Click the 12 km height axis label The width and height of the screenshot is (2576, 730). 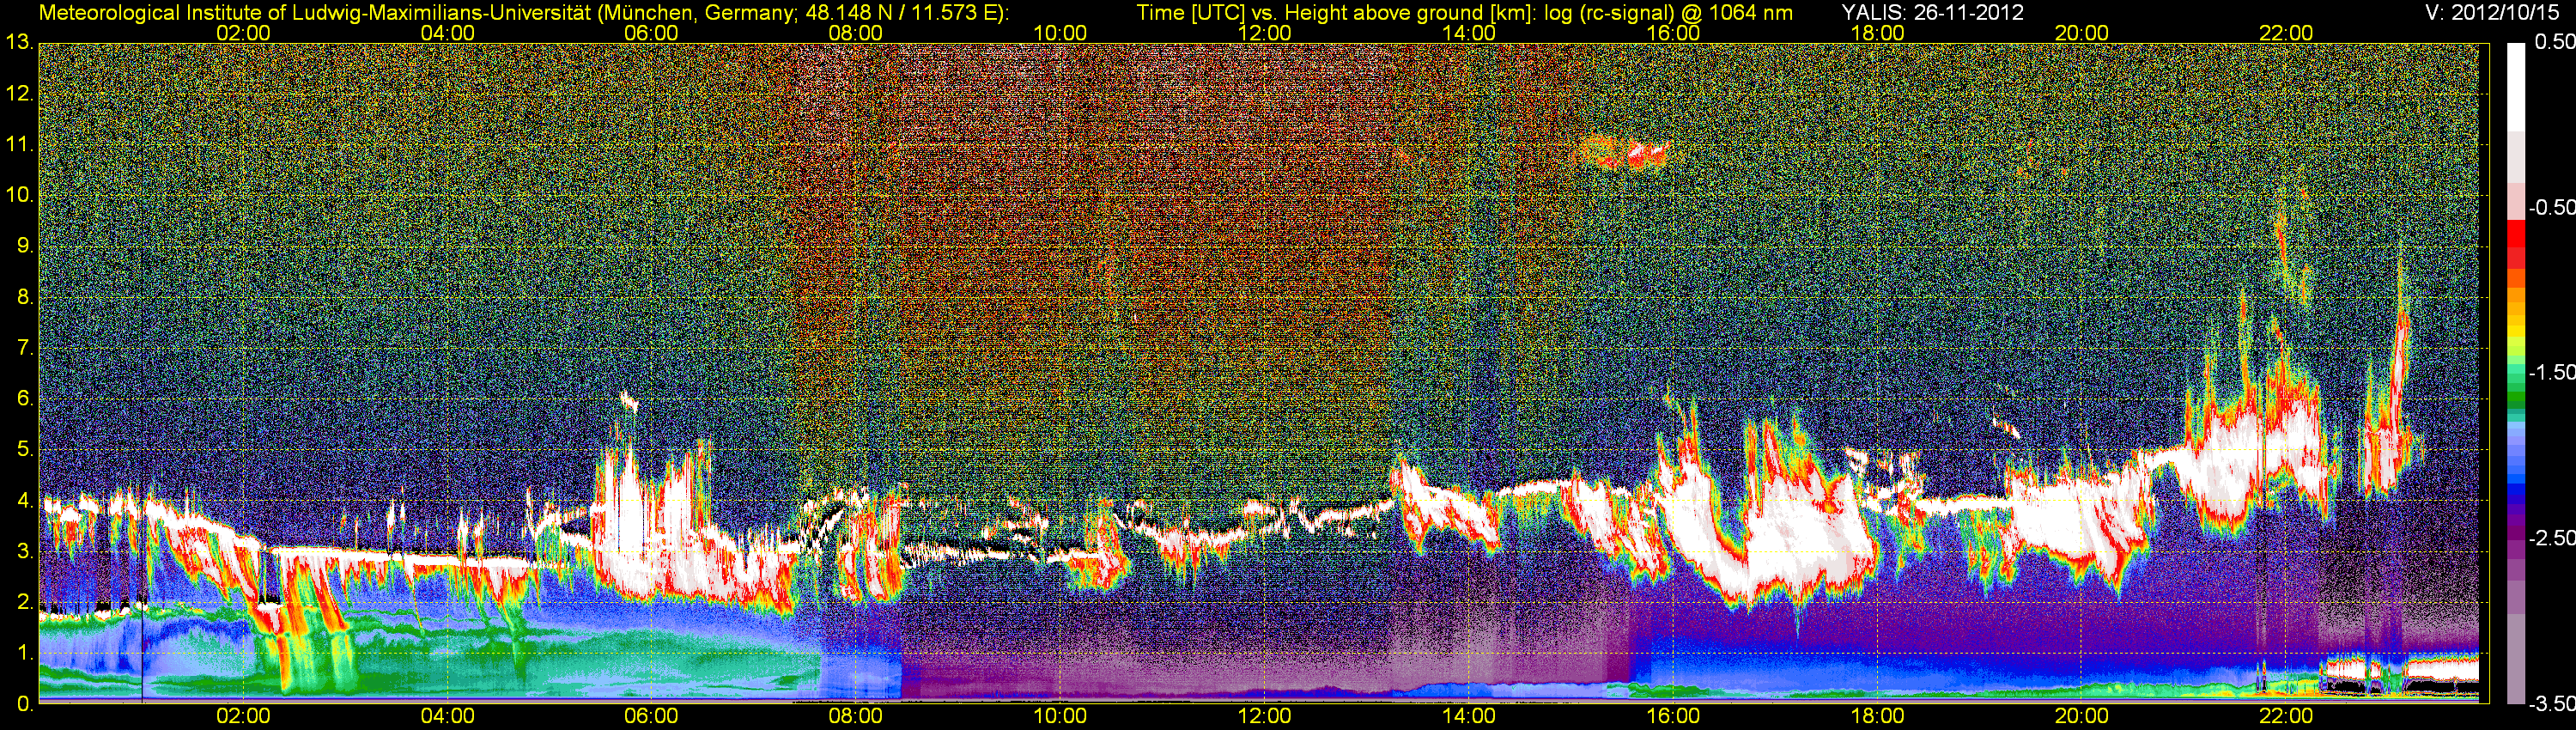click(19, 94)
